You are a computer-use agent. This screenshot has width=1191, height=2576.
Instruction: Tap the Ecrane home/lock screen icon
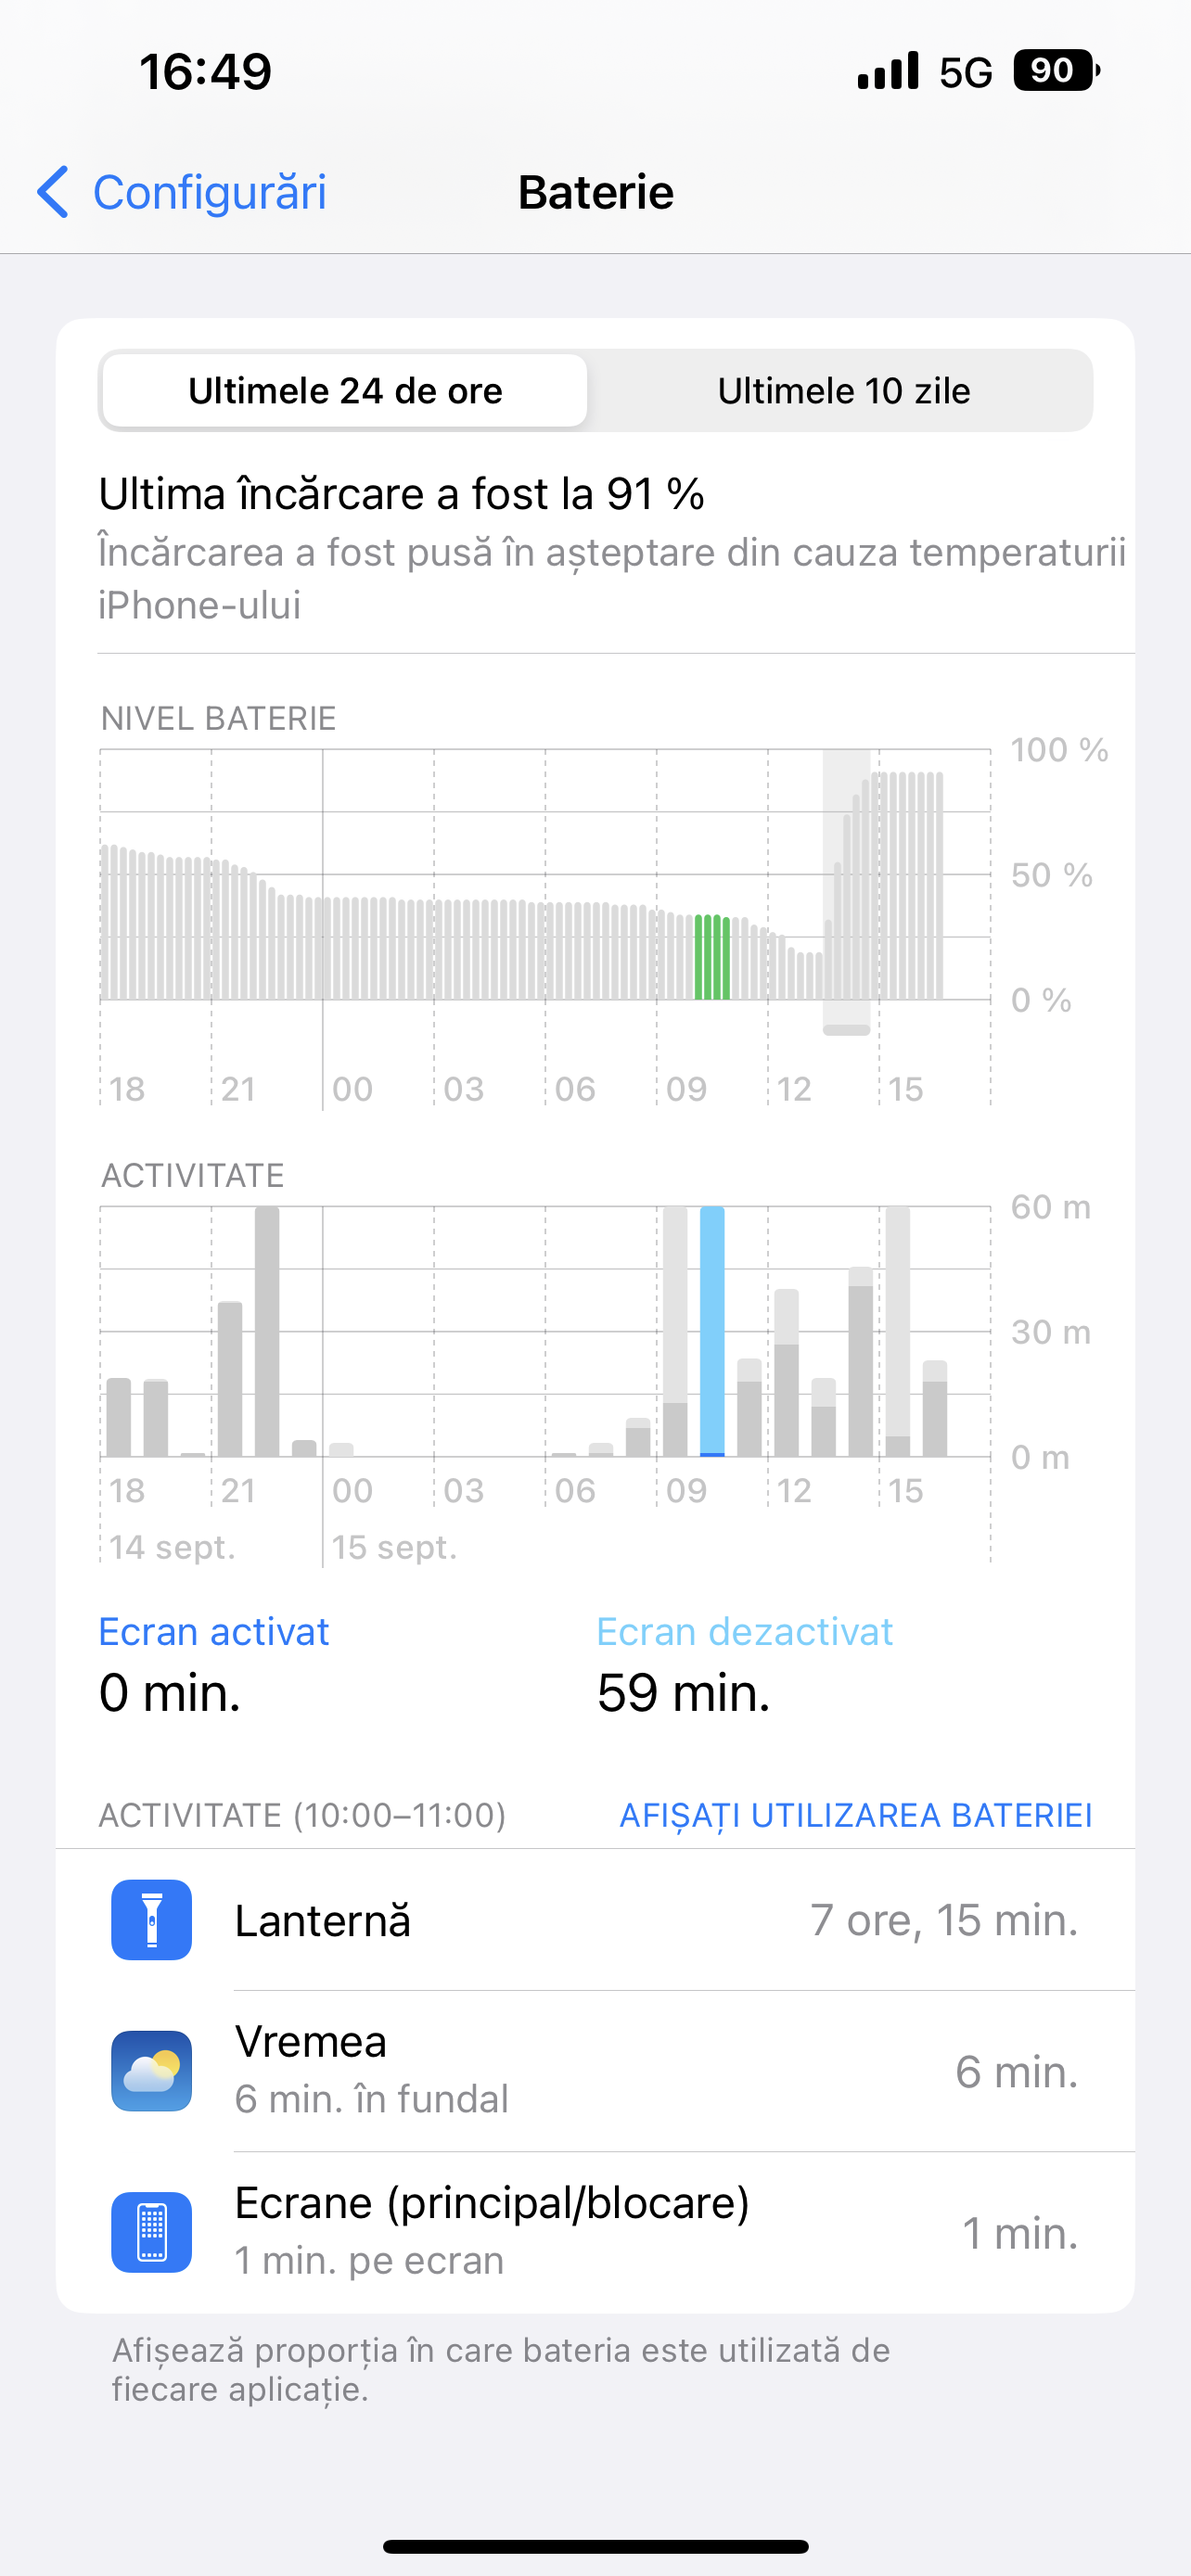coord(151,2232)
